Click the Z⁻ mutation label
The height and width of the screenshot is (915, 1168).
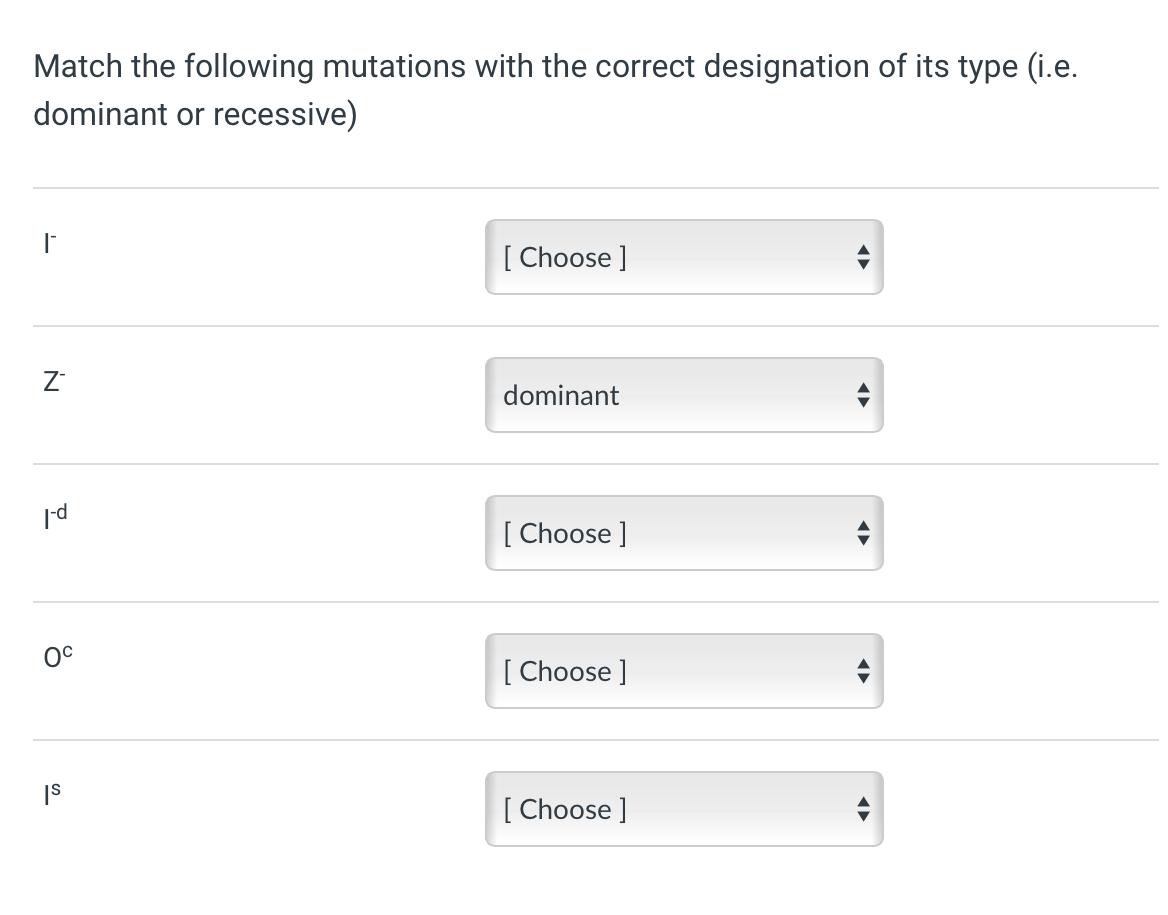click(45, 381)
